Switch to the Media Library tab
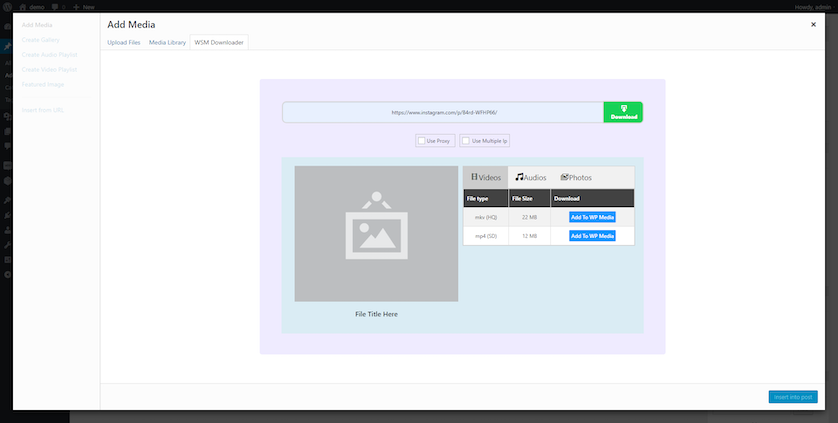 [x=167, y=43]
